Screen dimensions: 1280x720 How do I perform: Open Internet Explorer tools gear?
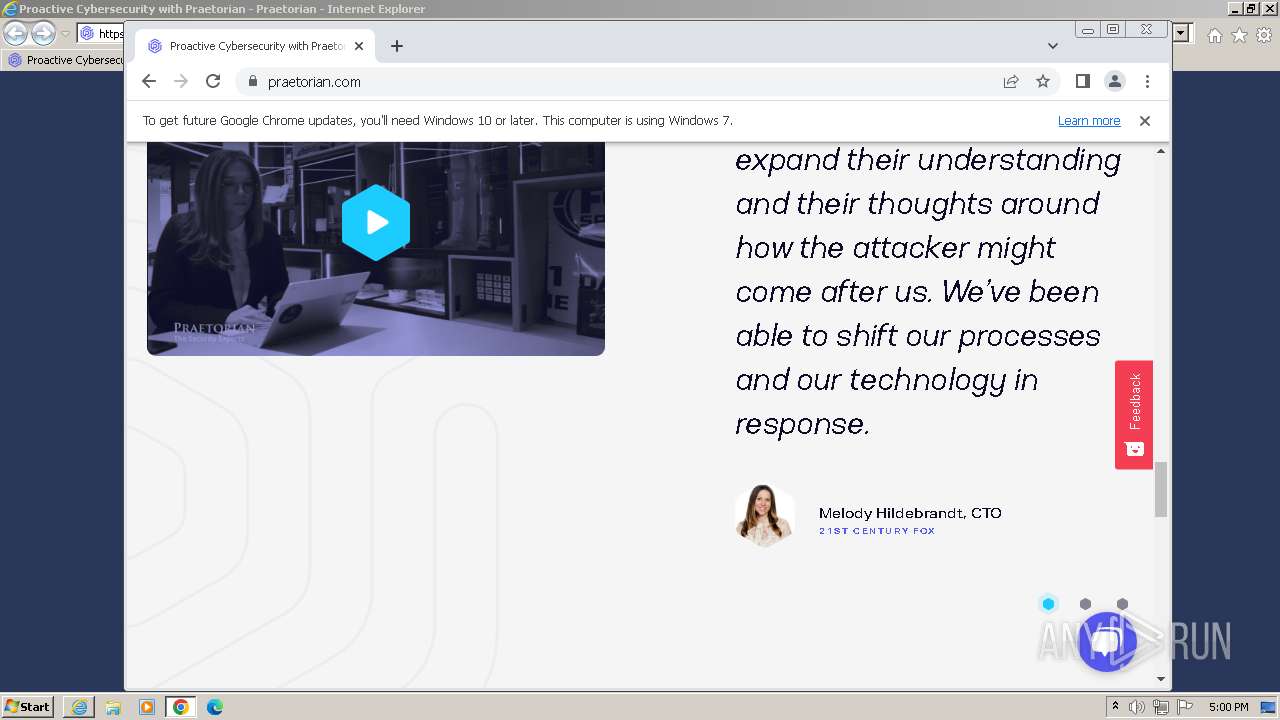(x=1264, y=35)
